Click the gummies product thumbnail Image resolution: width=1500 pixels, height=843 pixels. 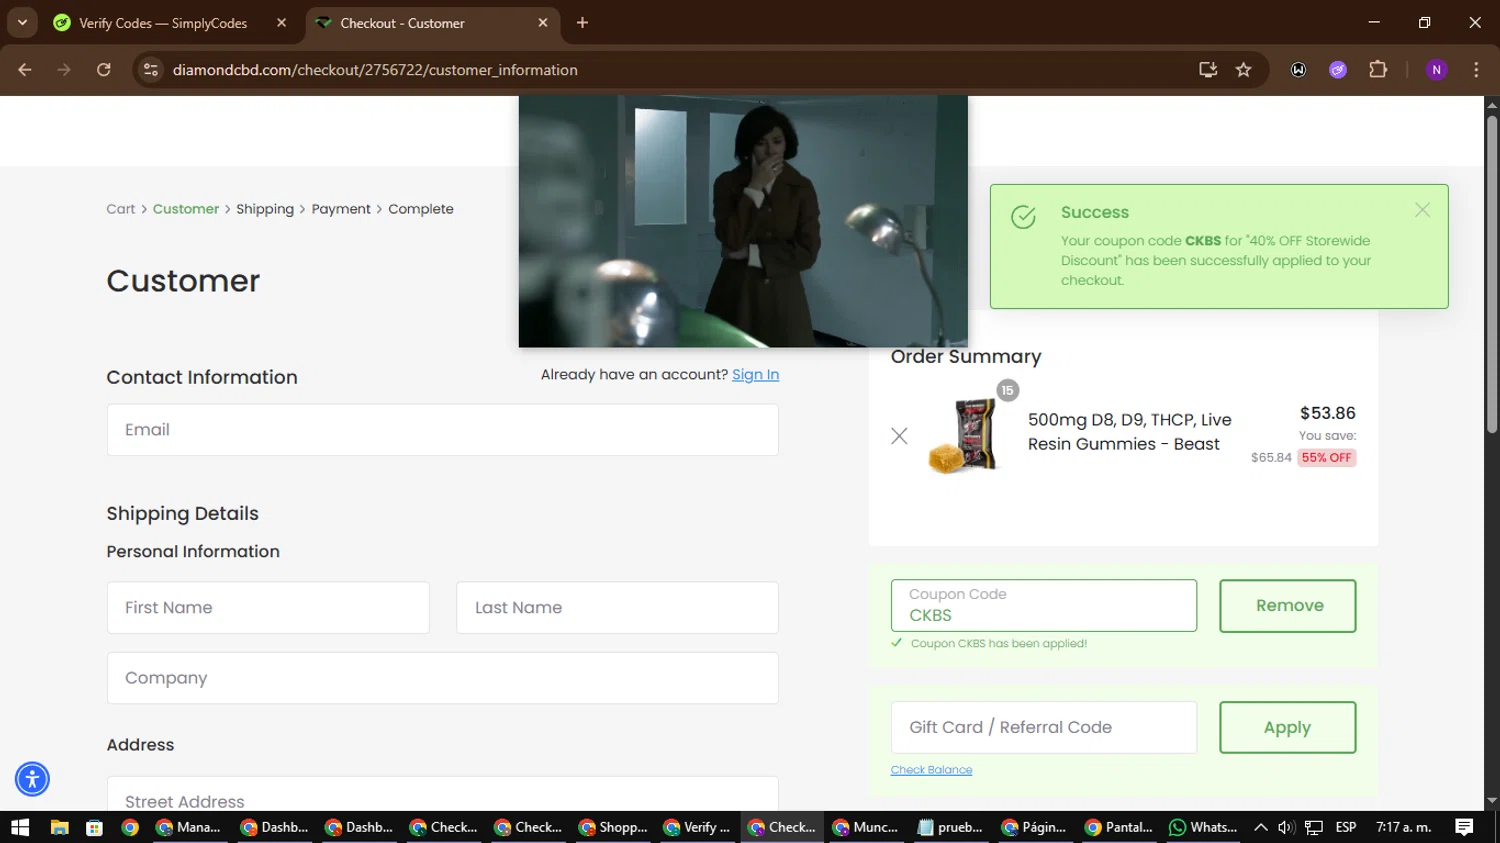pos(964,435)
